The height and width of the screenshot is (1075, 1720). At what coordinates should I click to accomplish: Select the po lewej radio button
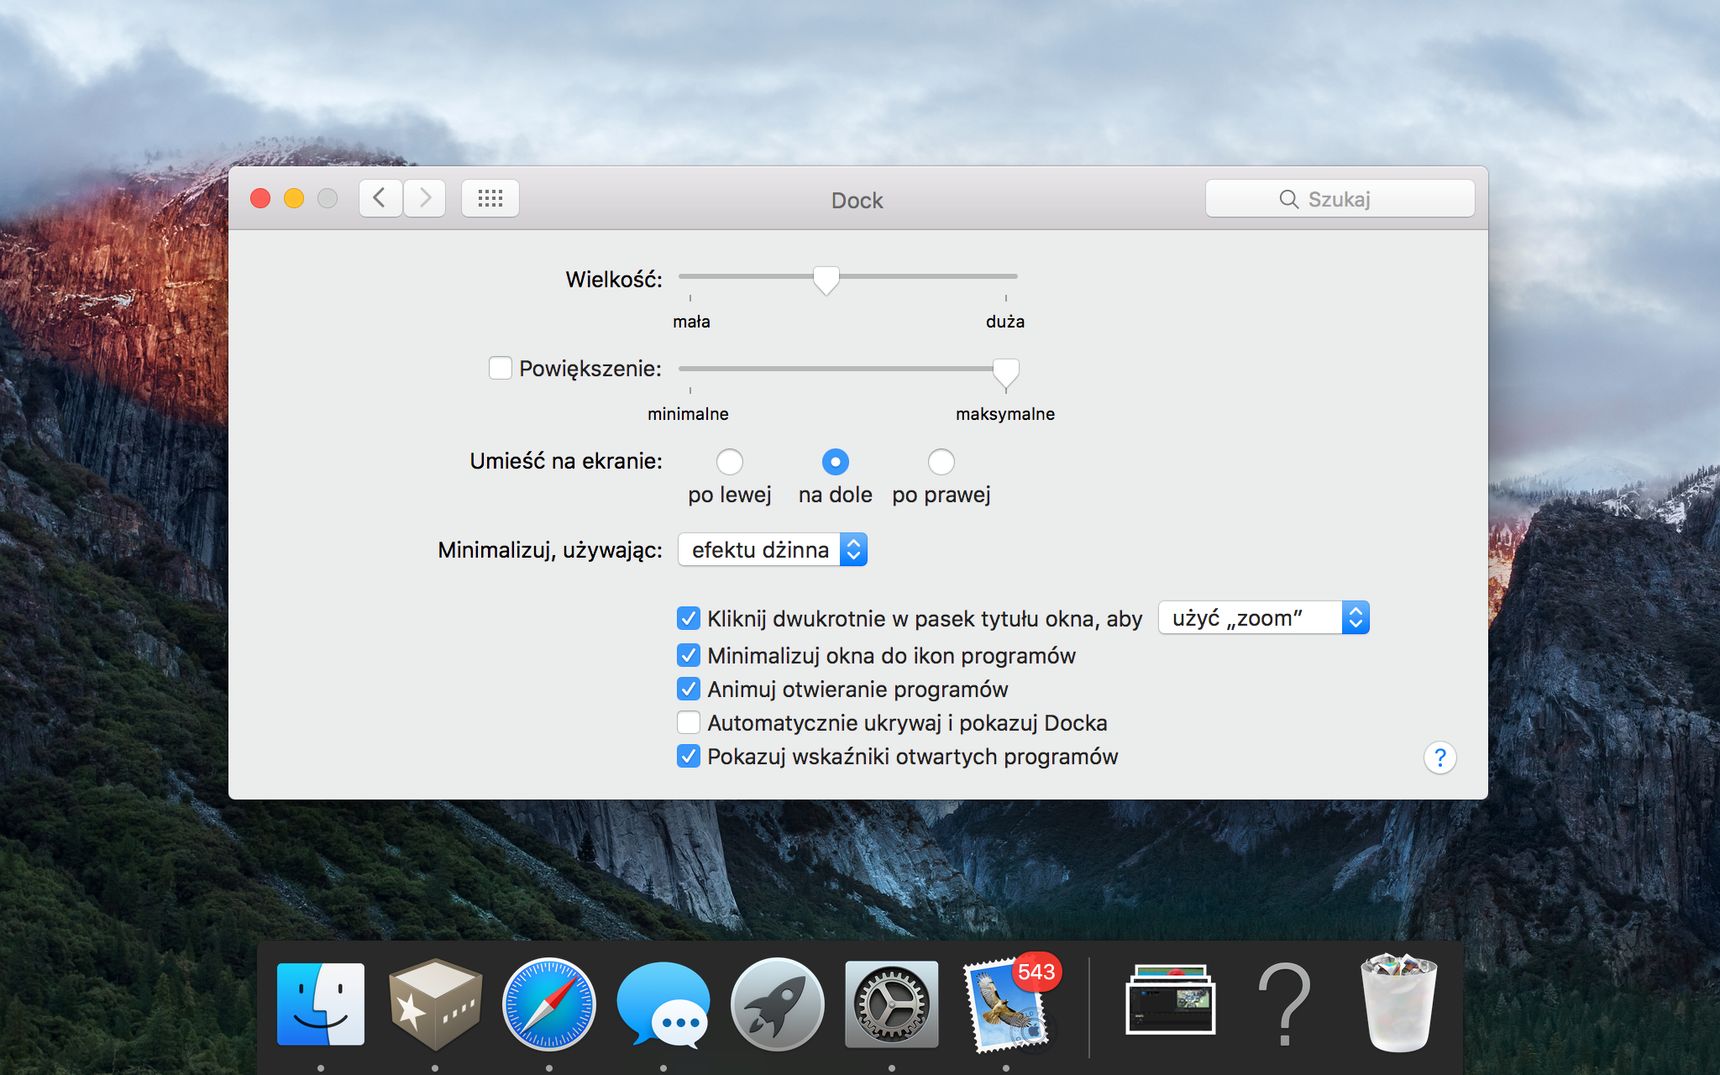[x=730, y=461]
